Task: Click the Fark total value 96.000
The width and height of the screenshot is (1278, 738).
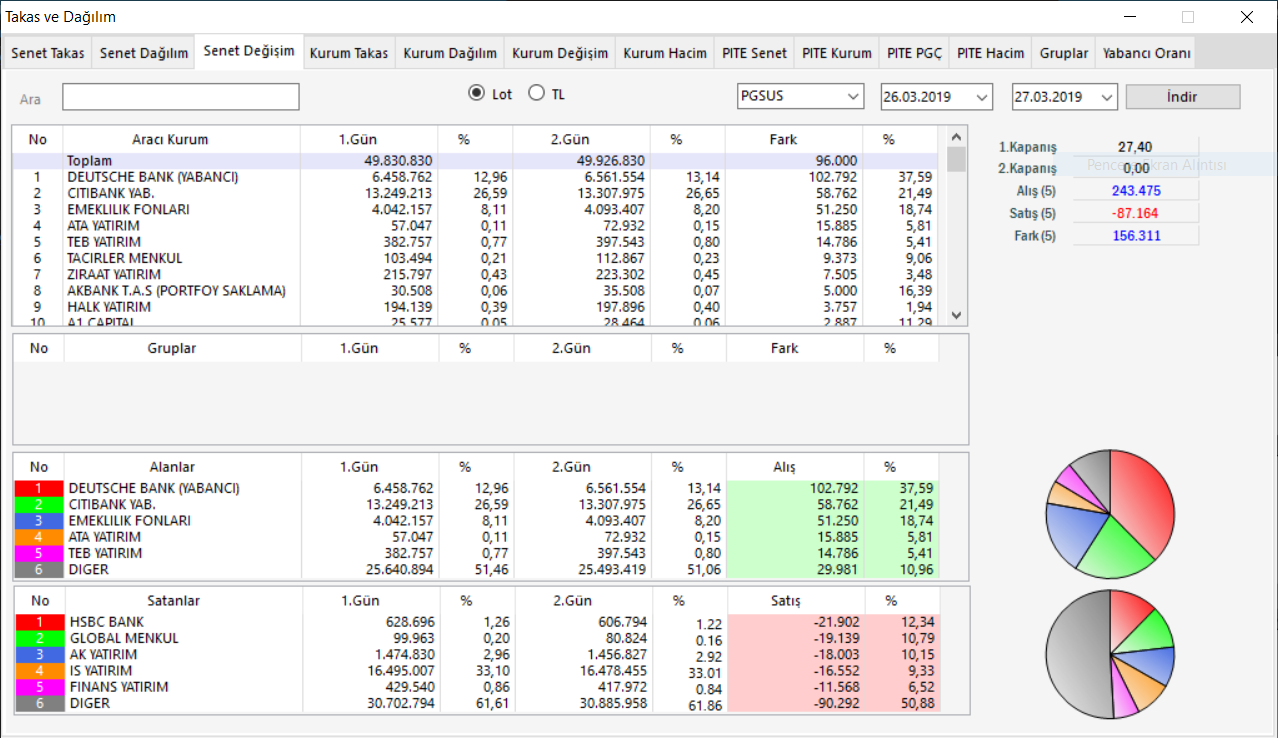Action: [x=836, y=160]
